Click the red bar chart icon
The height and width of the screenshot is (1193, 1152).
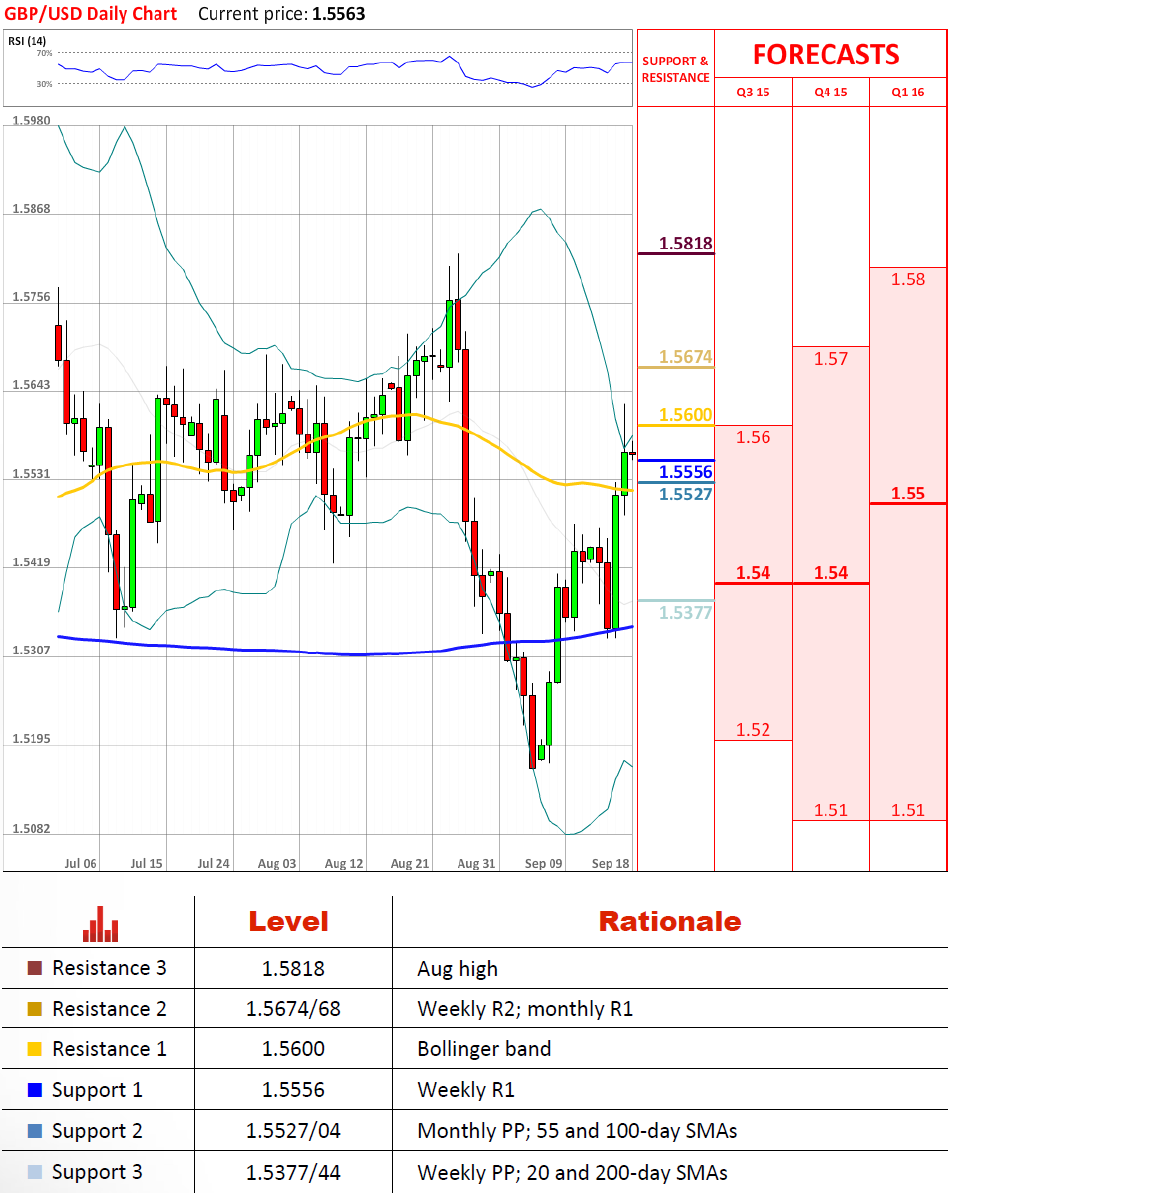tap(100, 924)
